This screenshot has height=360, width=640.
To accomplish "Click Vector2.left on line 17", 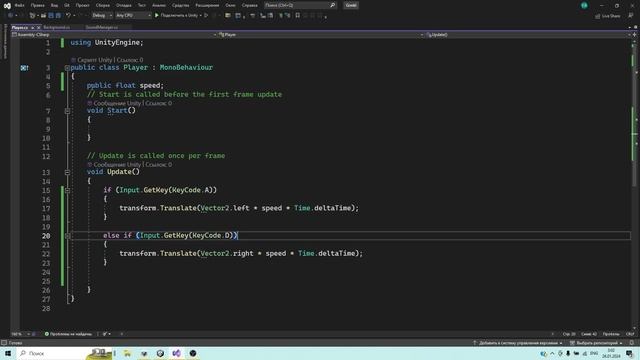I will pos(225,208).
